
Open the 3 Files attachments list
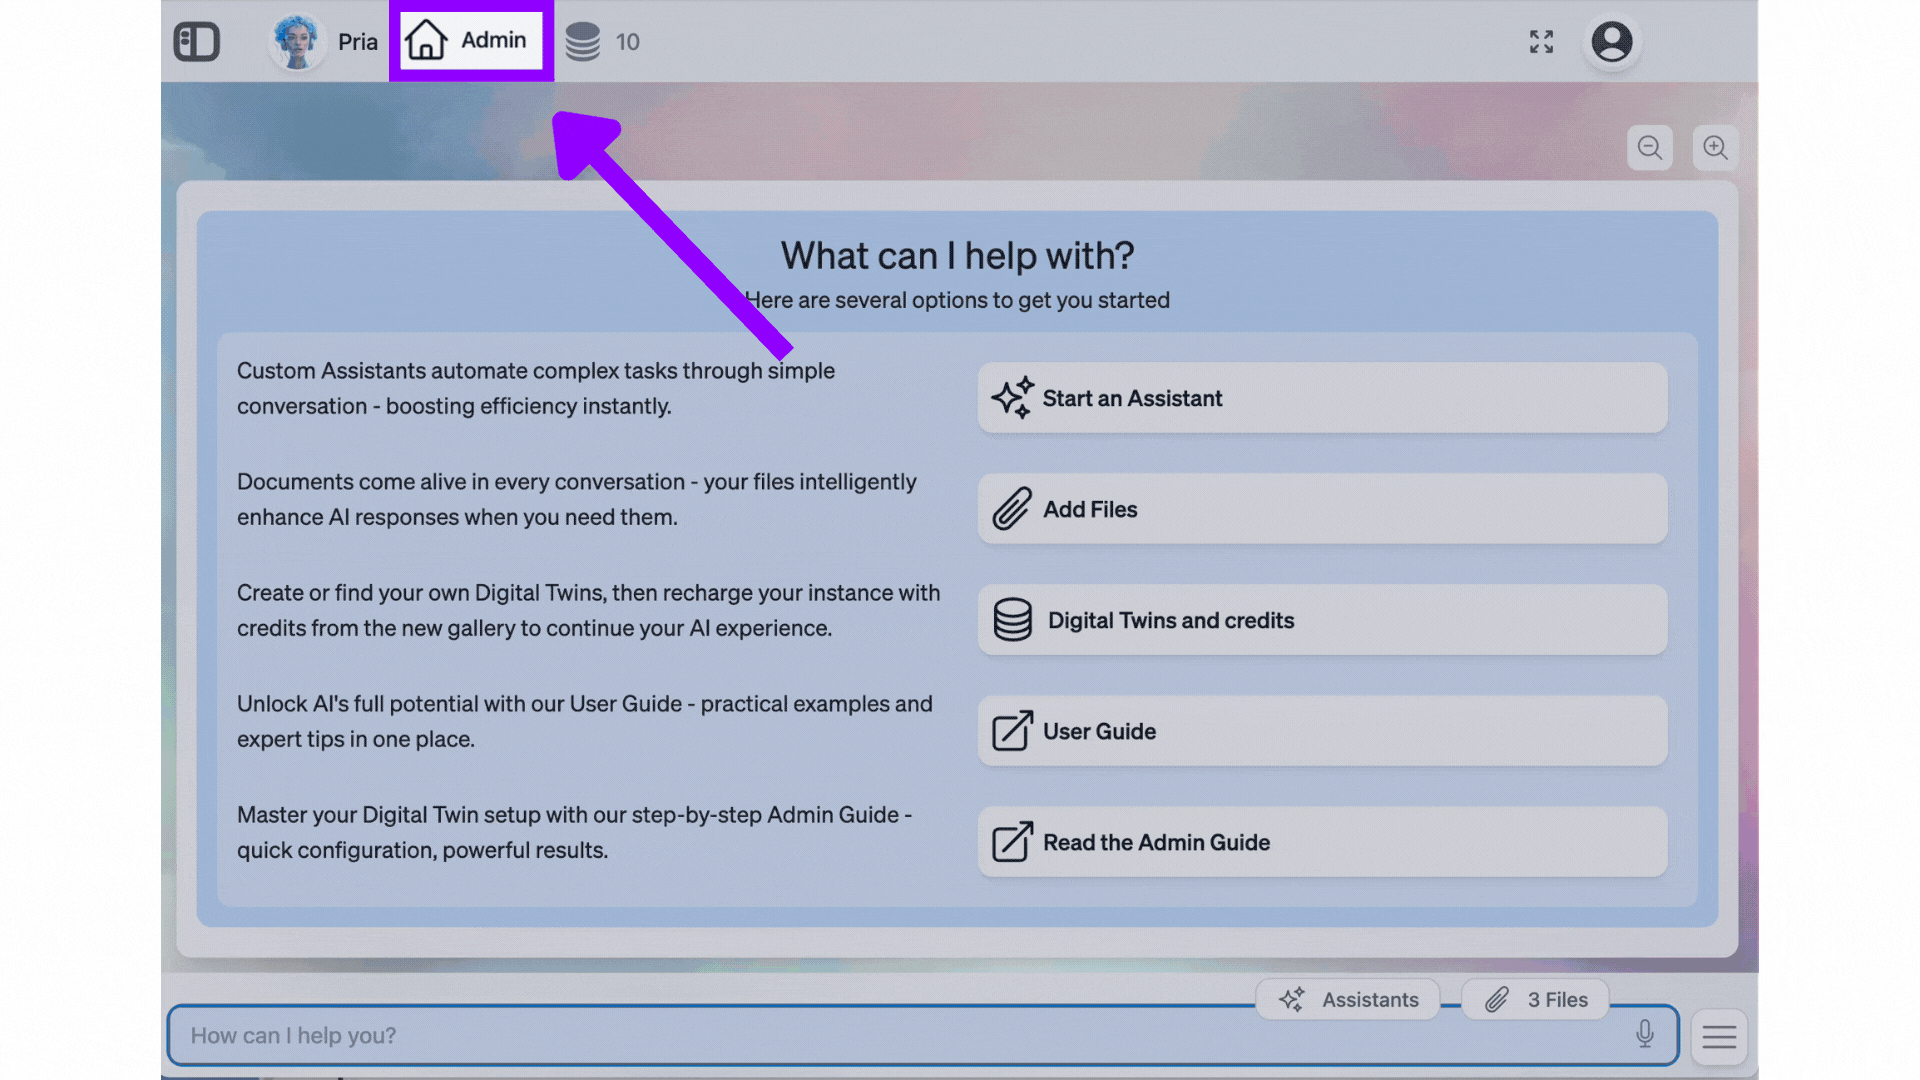[1536, 999]
